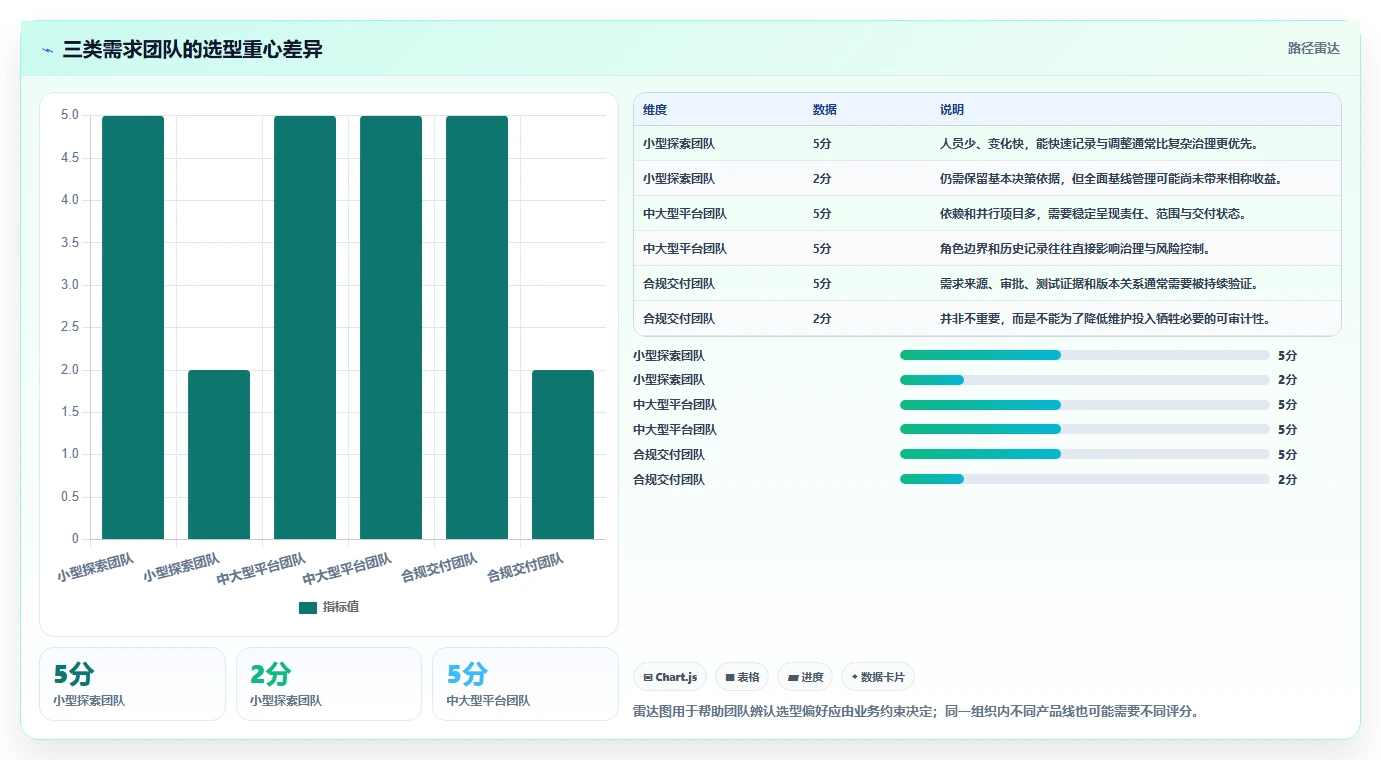Screen dimensions: 1381x760
Task: Select the row about 需求来源、审批、测试证据
Action: coord(987,284)
